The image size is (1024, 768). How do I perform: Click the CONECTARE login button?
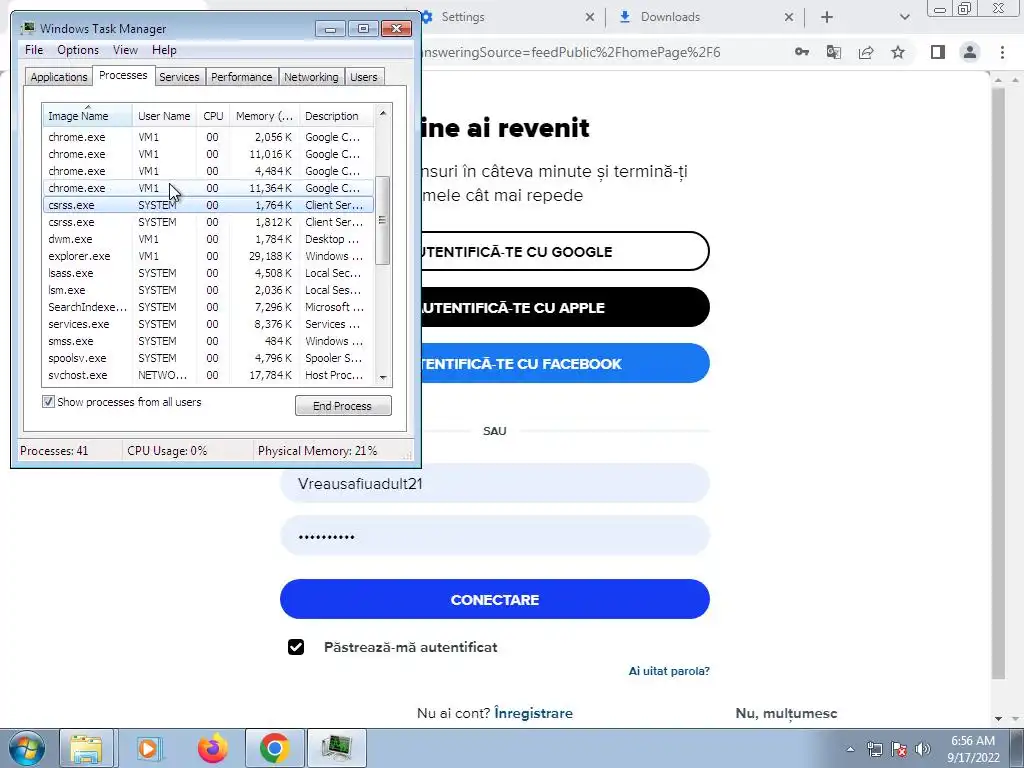pyautogui.click(x=494, y=599)
